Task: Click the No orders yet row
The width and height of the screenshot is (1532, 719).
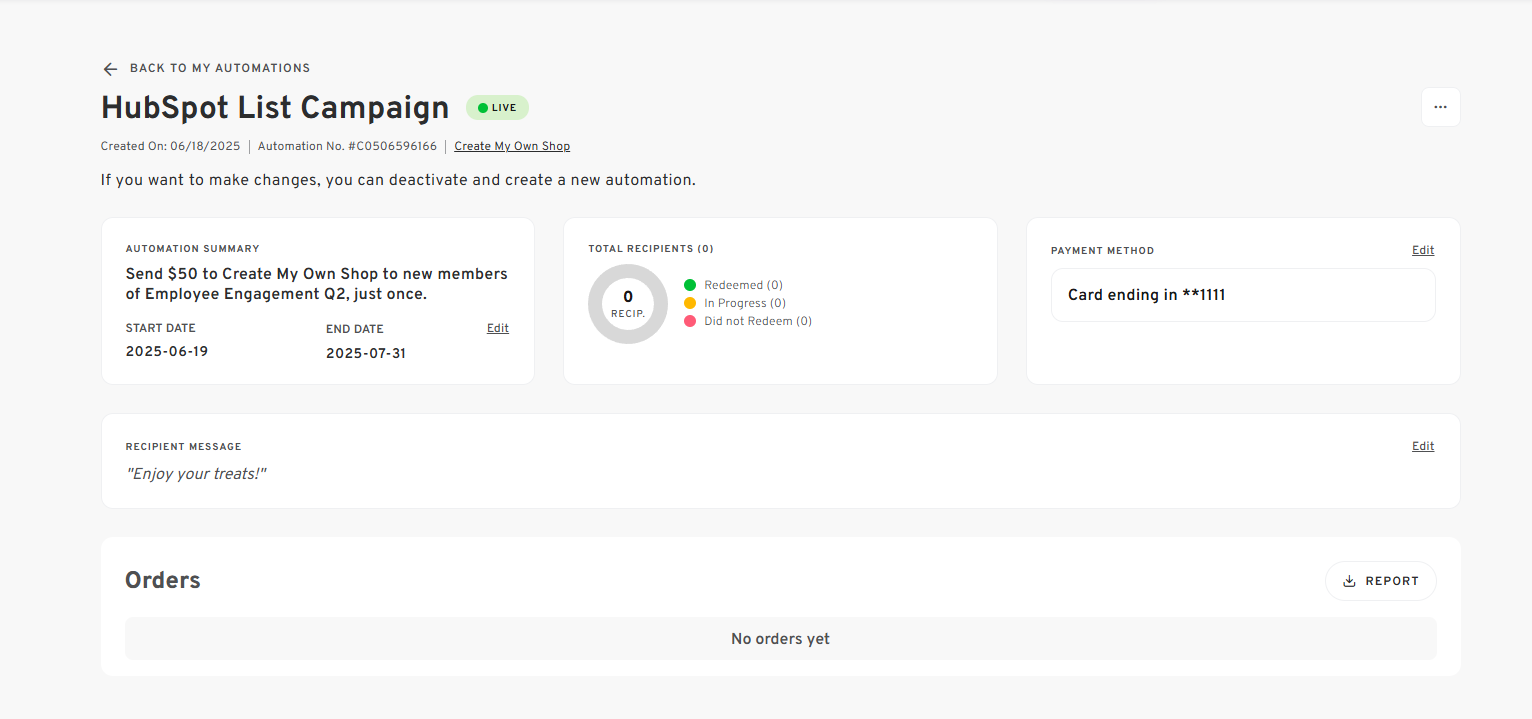Action: (780, 638)
